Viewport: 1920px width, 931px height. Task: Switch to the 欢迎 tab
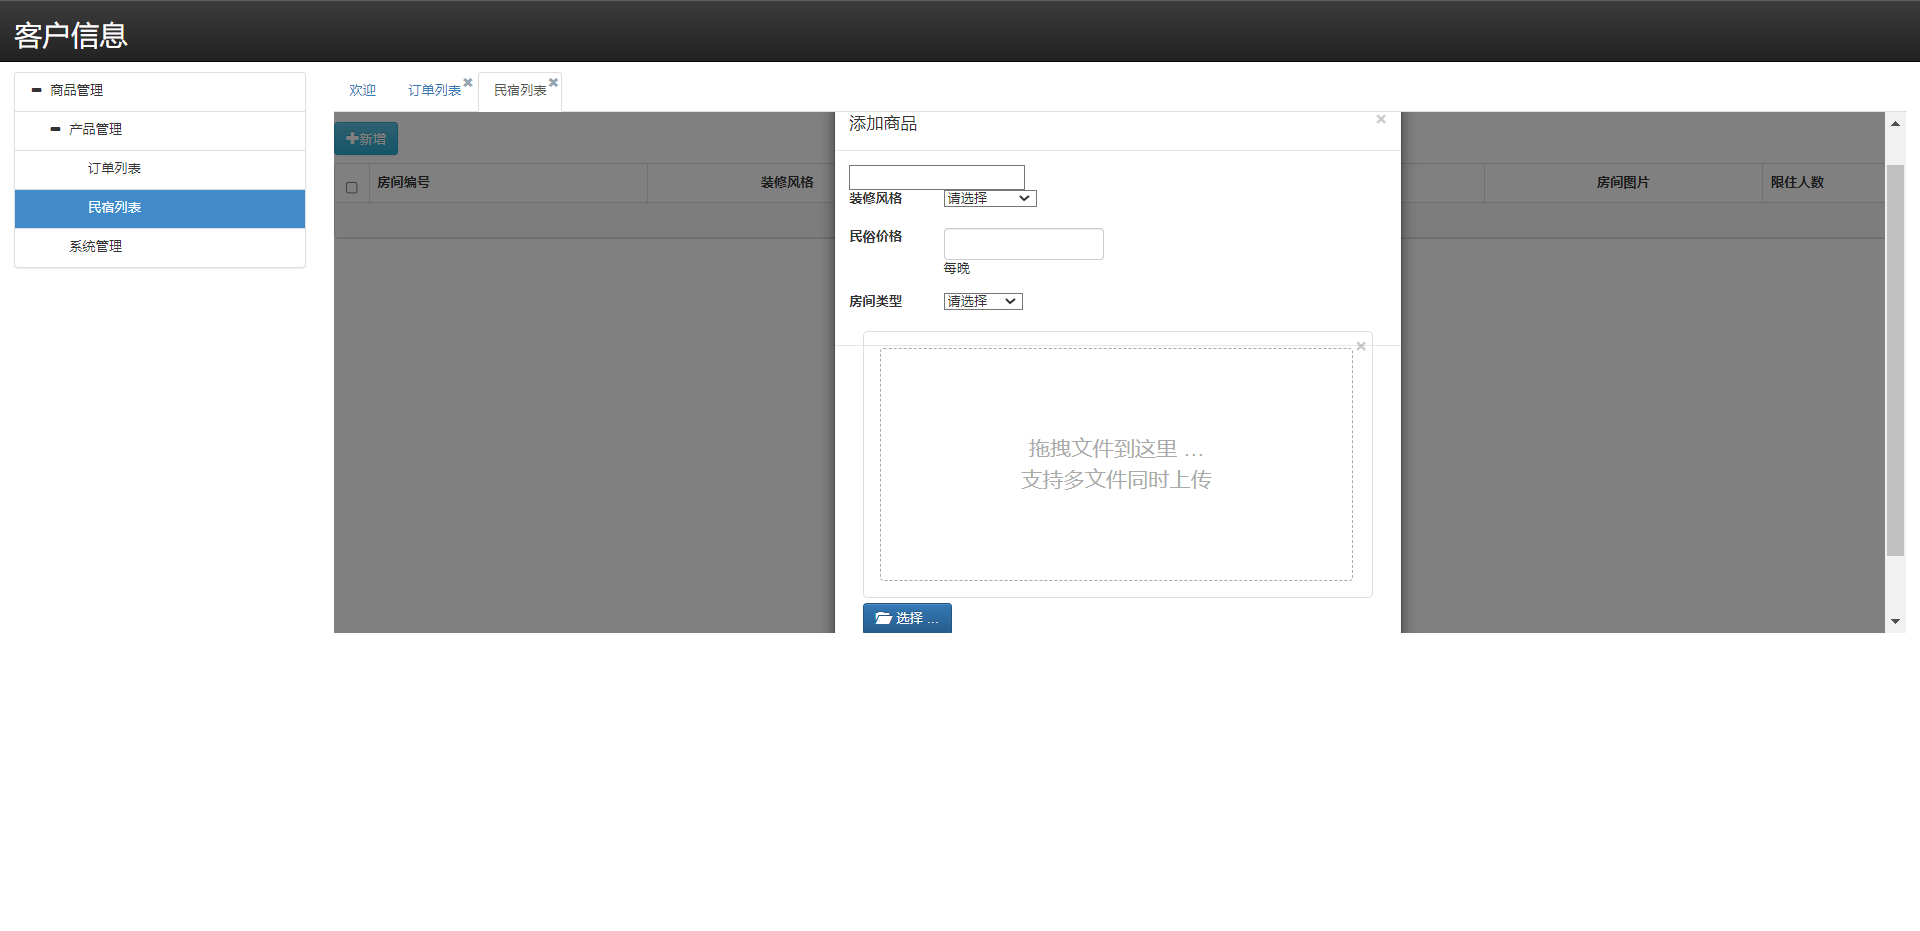(362, 91)
